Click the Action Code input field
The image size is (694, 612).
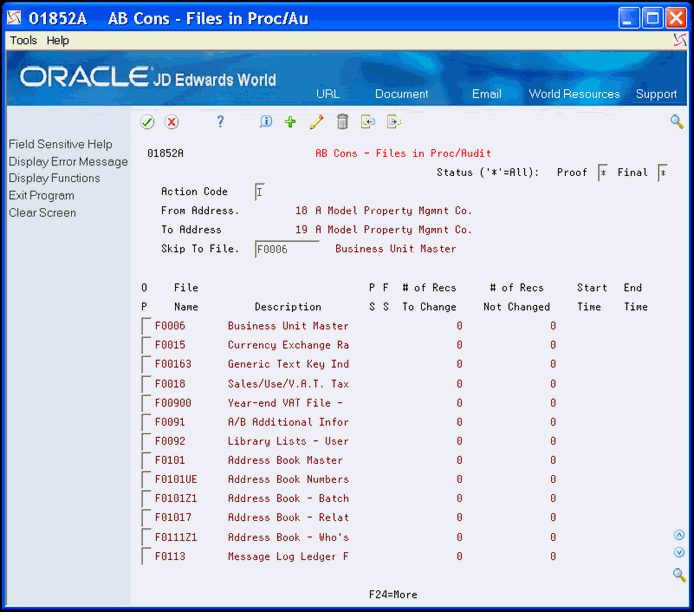tap(260, 192)
